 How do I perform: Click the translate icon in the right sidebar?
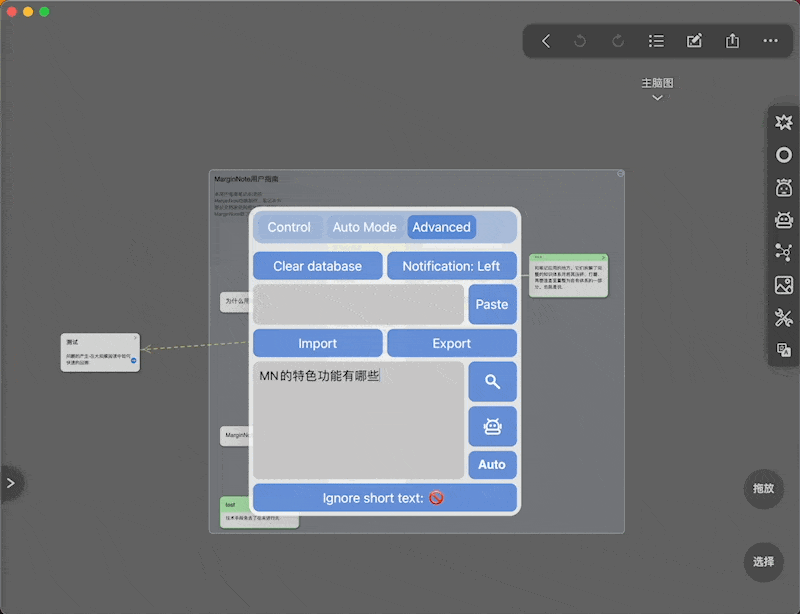pos(784,350)
